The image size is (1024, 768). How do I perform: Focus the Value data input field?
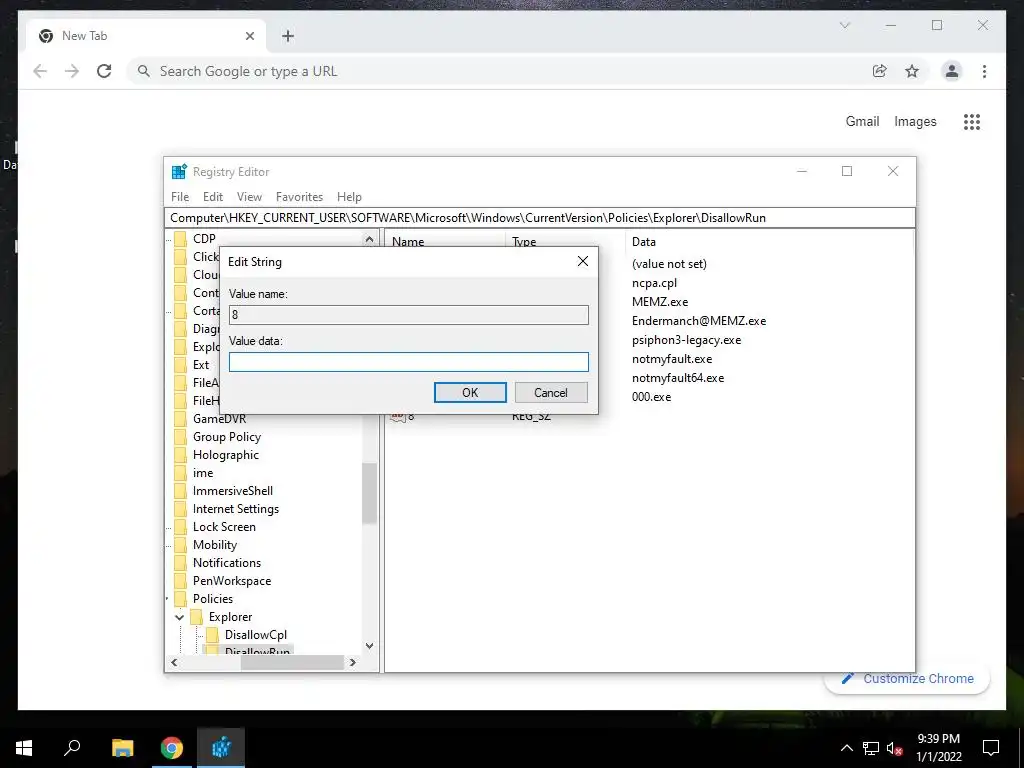point(409,362)
